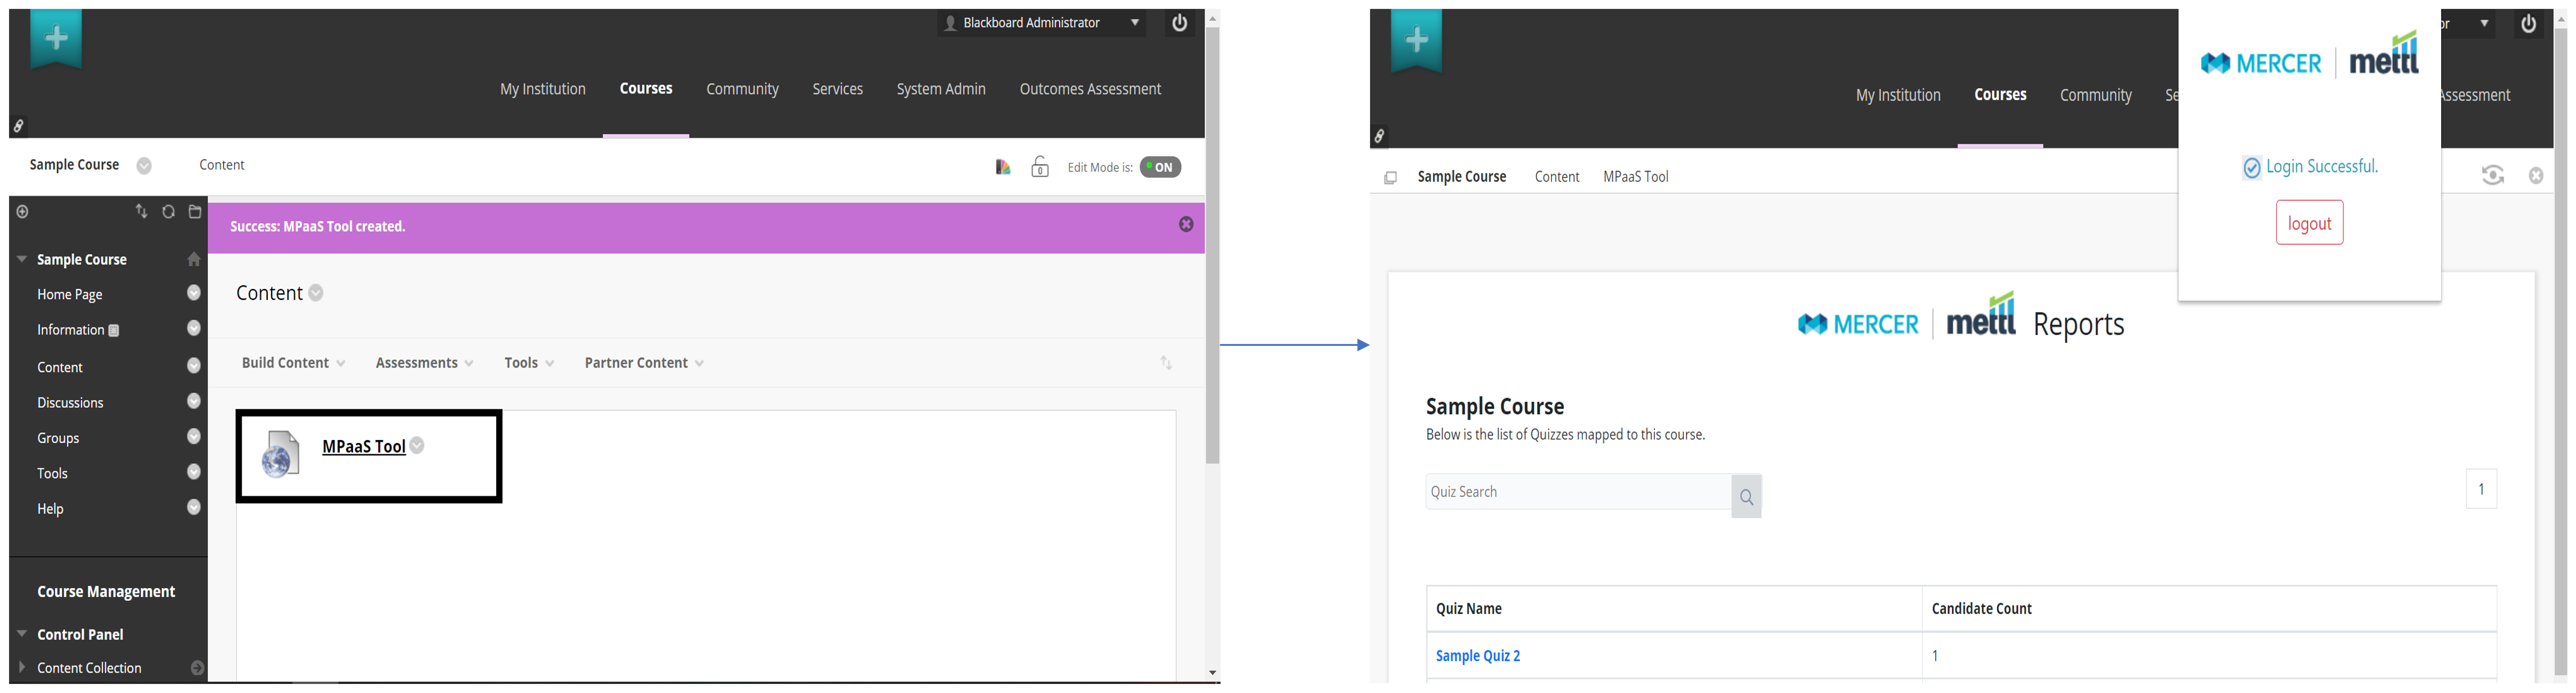Open the user dropdown arrow in right screenshot
The width and height of the screenshot is (2576, 693).
pos(2484,24)
